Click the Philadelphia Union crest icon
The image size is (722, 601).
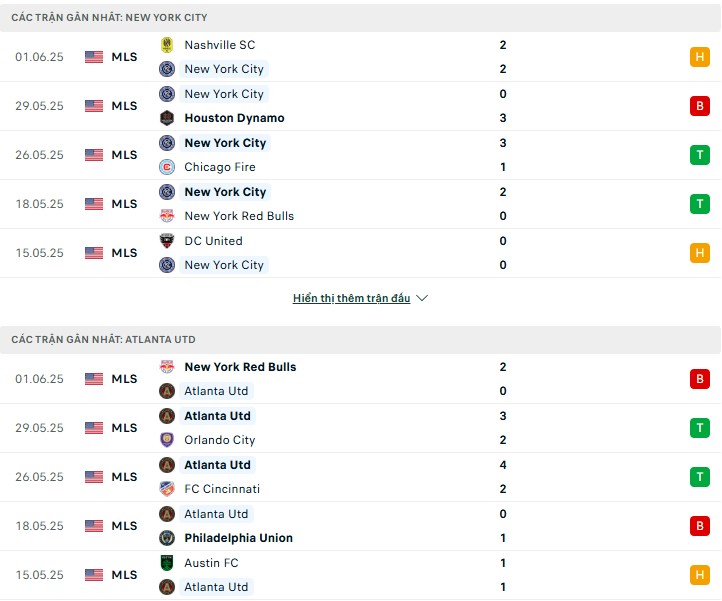[167, 538]
